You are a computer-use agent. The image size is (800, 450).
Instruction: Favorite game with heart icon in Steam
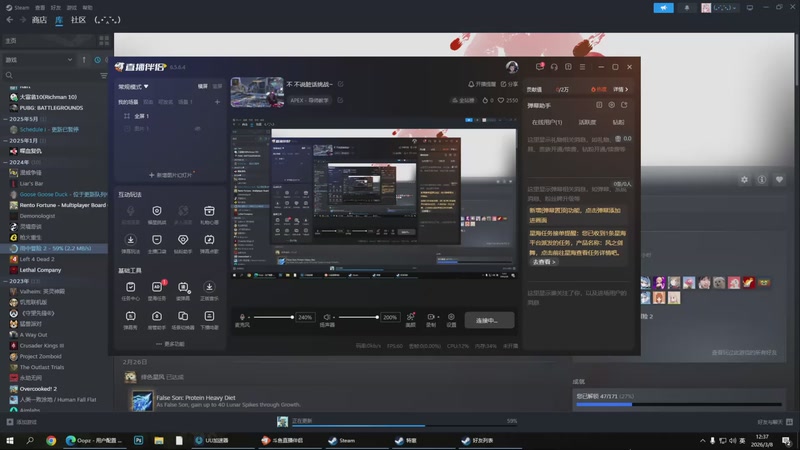pyautogui.click(x=779, y=180)
